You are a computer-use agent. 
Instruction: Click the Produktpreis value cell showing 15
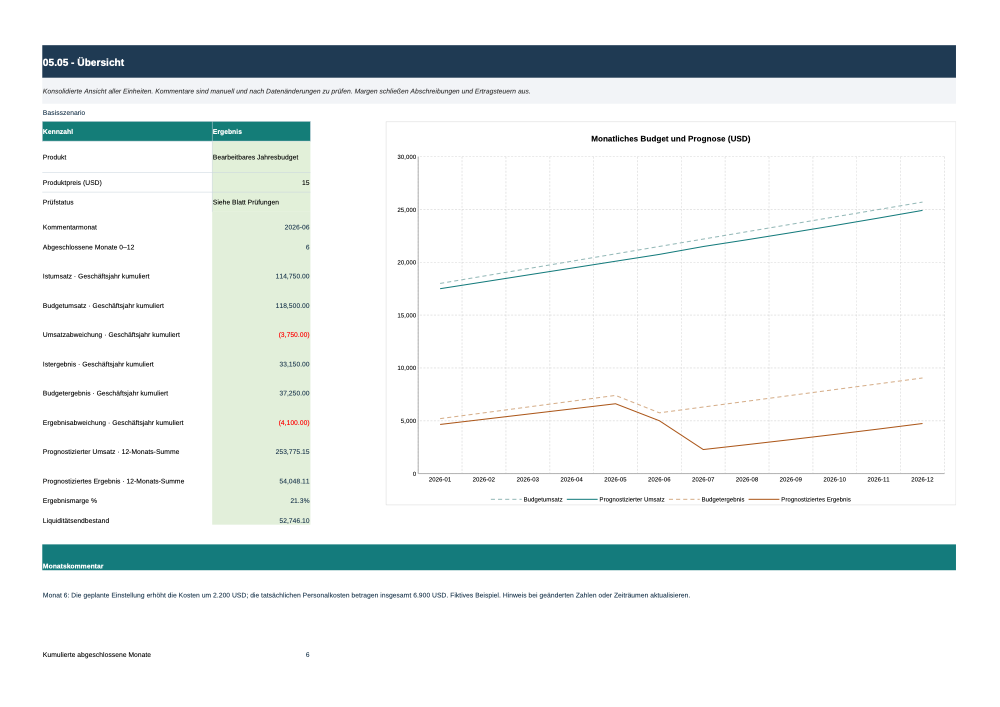[261, 182]
